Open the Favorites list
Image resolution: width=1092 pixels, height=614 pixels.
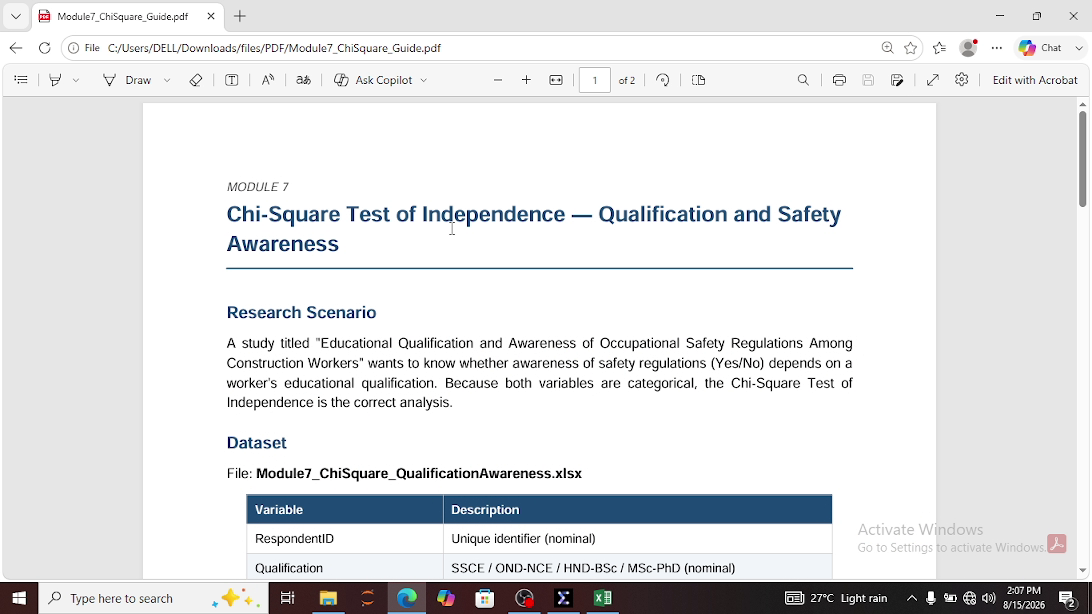coord(939,48)
